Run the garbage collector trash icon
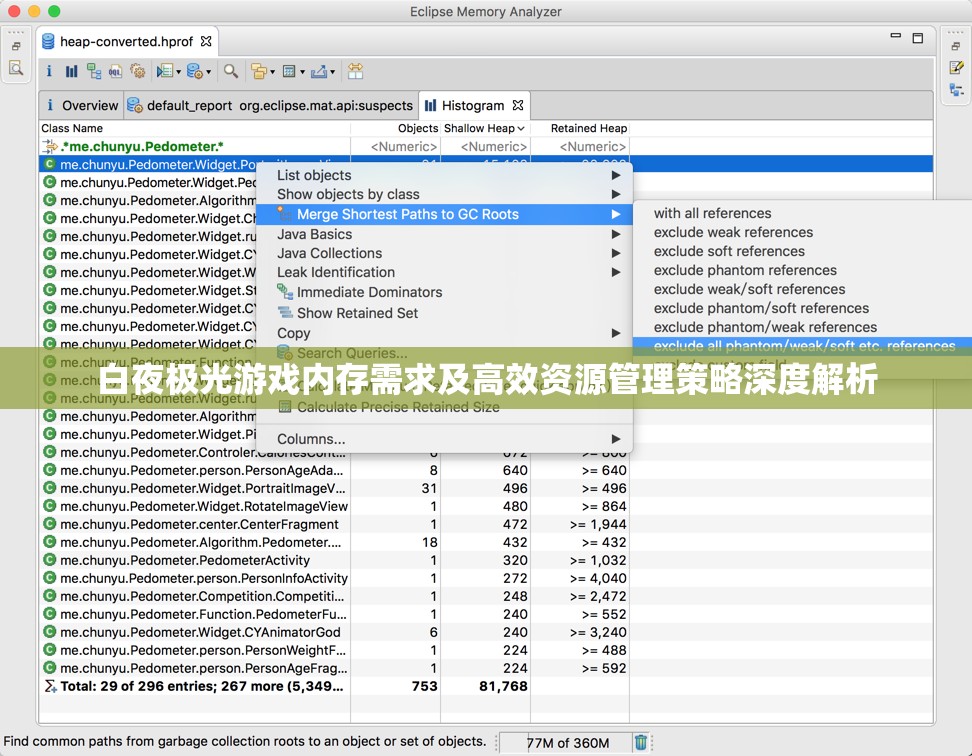This screenshot has height=756, width=972. [x=640, y=742]
